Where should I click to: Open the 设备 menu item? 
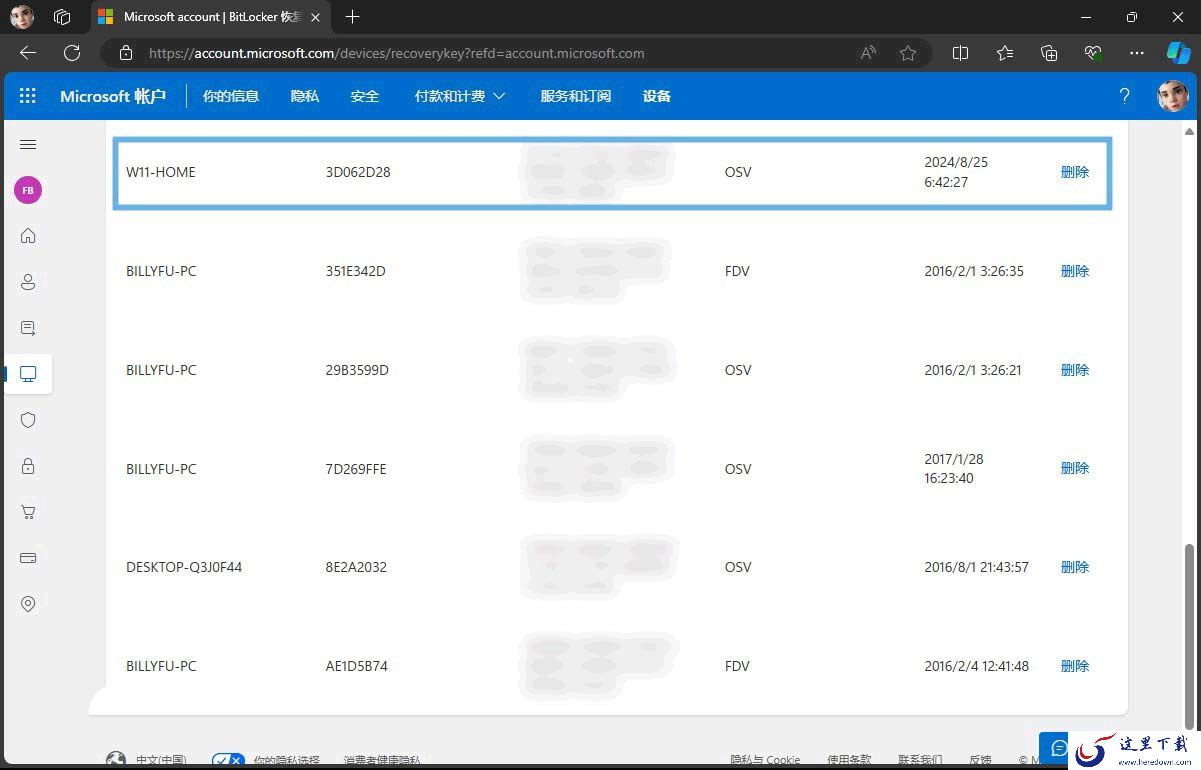(x=657, y=96)
